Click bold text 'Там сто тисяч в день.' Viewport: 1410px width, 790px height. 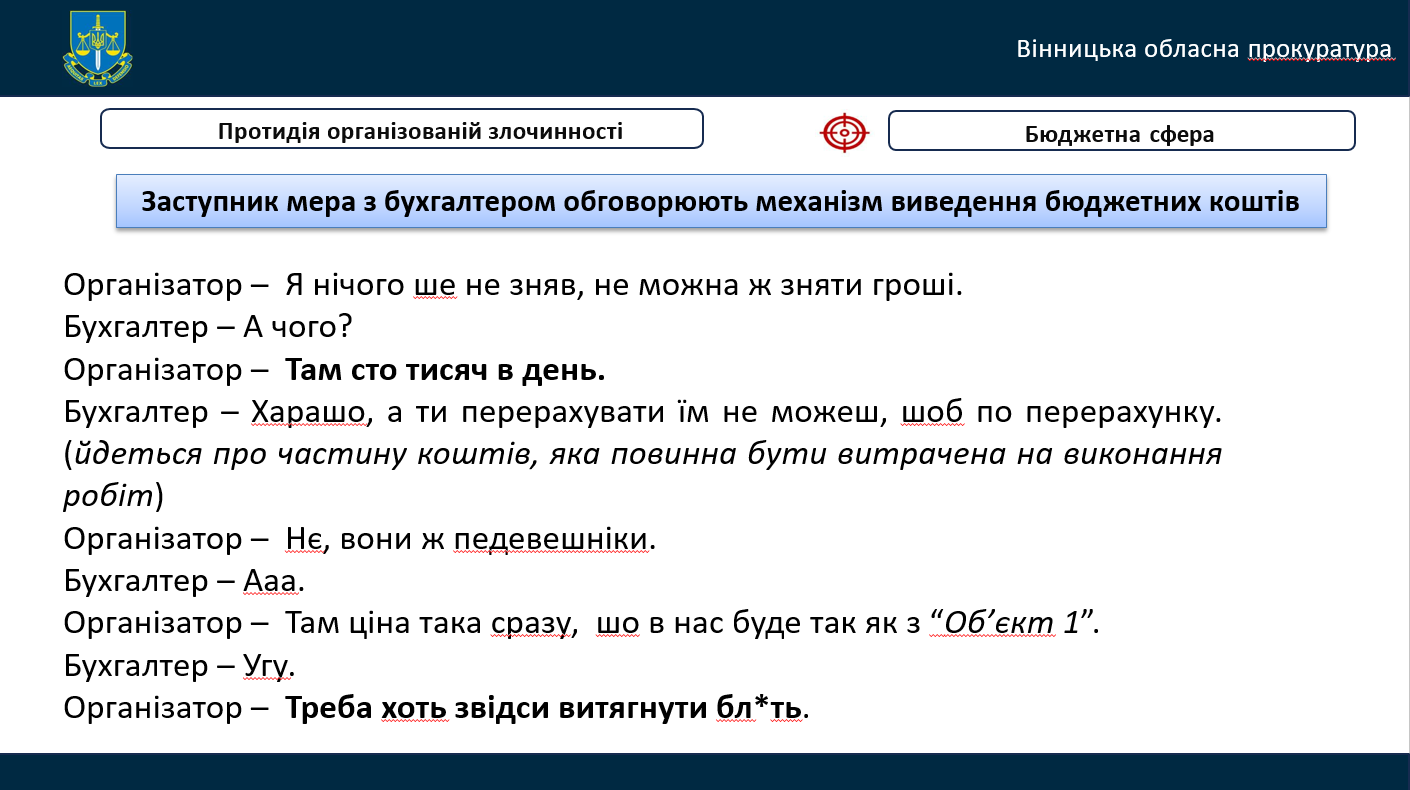click(446, 370)
